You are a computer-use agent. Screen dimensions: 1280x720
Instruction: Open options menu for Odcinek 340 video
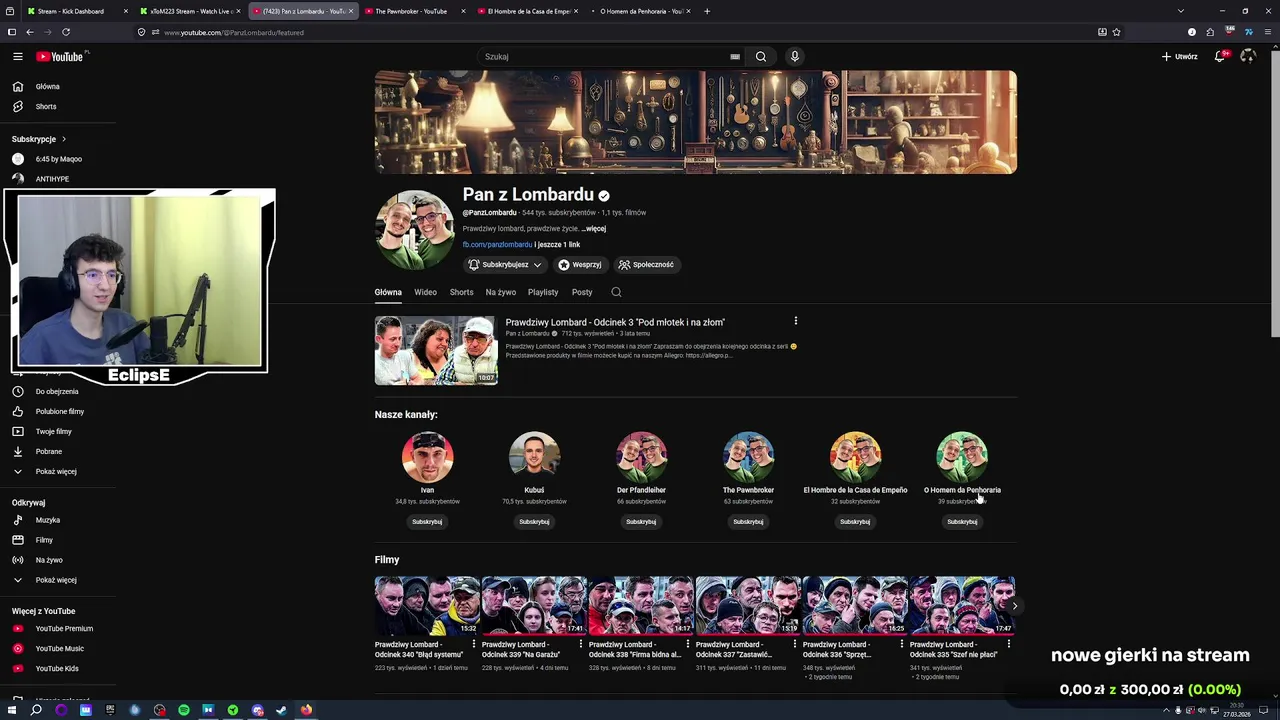pyautogui.click(x=474, y=645)
